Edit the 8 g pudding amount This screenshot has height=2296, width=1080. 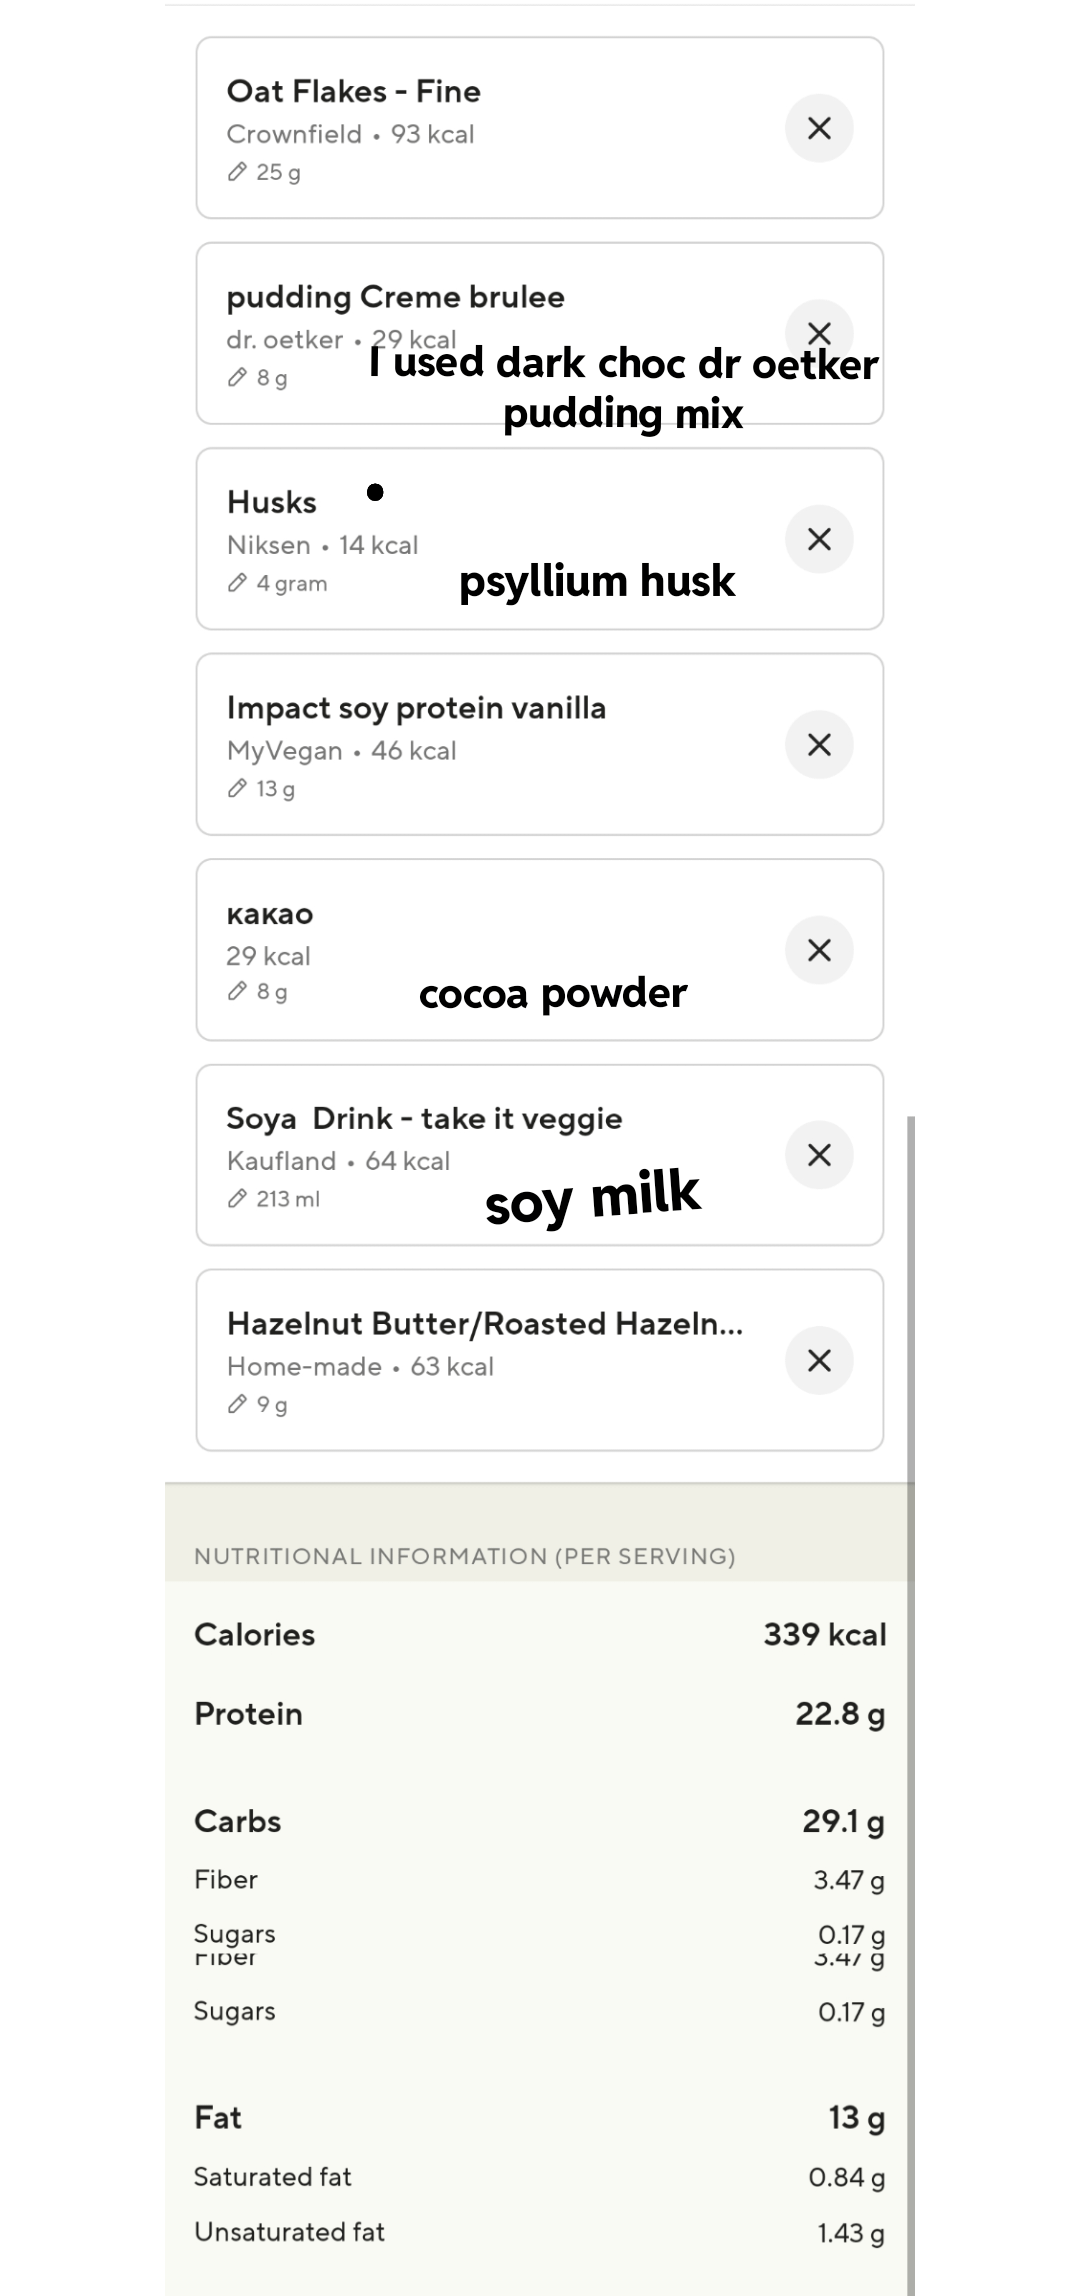pyautogui.click(x=258, y=378)
